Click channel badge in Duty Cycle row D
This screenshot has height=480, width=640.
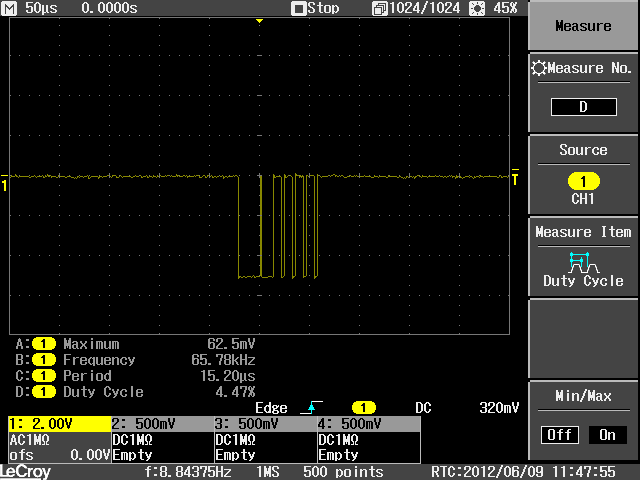44,391
